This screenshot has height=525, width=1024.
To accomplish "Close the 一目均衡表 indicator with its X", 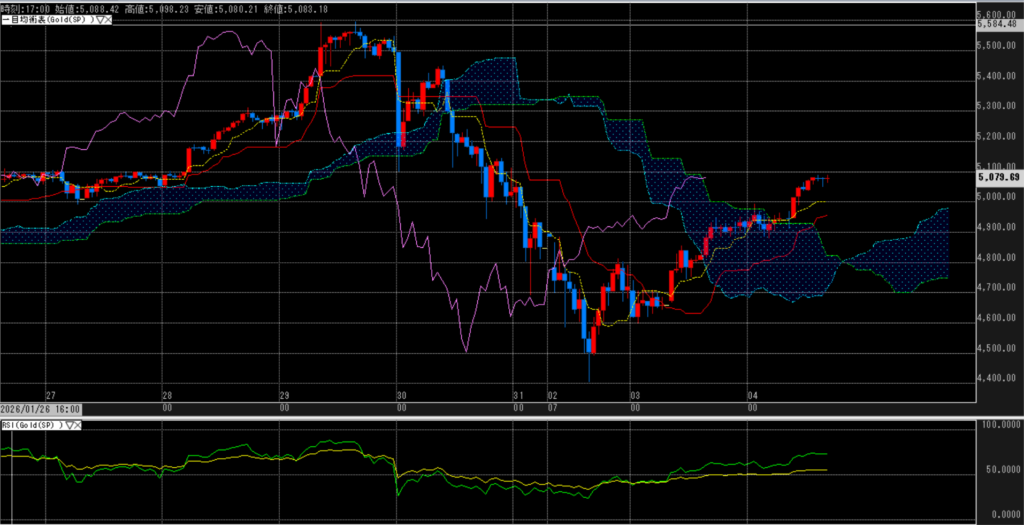I will [107, 20].
